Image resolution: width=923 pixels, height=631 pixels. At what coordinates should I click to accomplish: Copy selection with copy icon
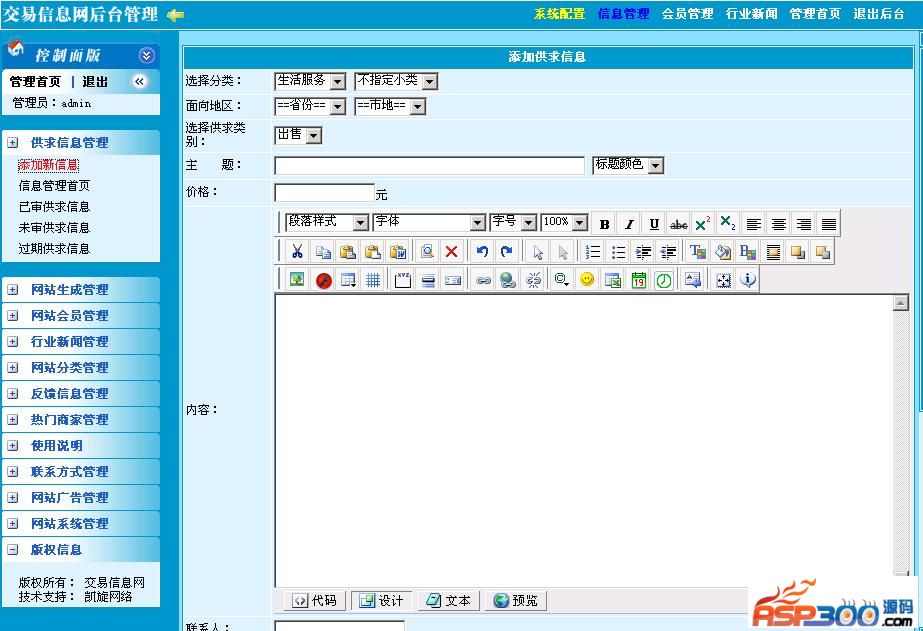click(x=323, y=252)
